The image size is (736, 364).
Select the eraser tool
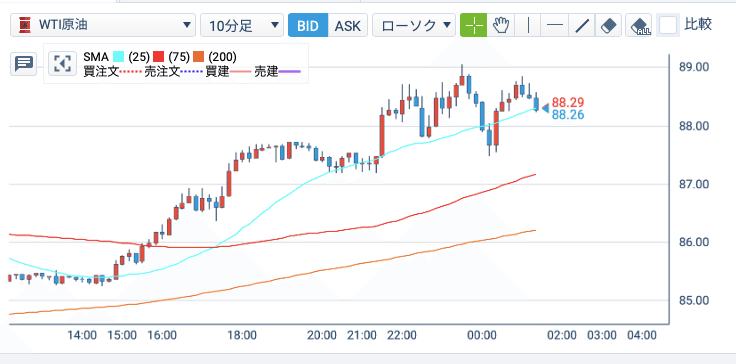pyautogui.click(x=608, y=25)
